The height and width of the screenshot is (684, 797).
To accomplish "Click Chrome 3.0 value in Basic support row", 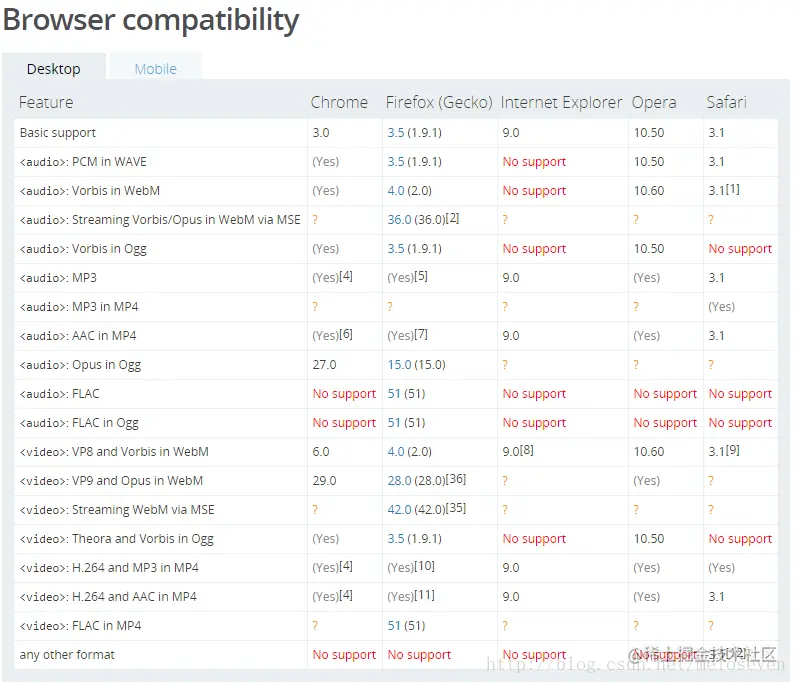I will (321, 133).
